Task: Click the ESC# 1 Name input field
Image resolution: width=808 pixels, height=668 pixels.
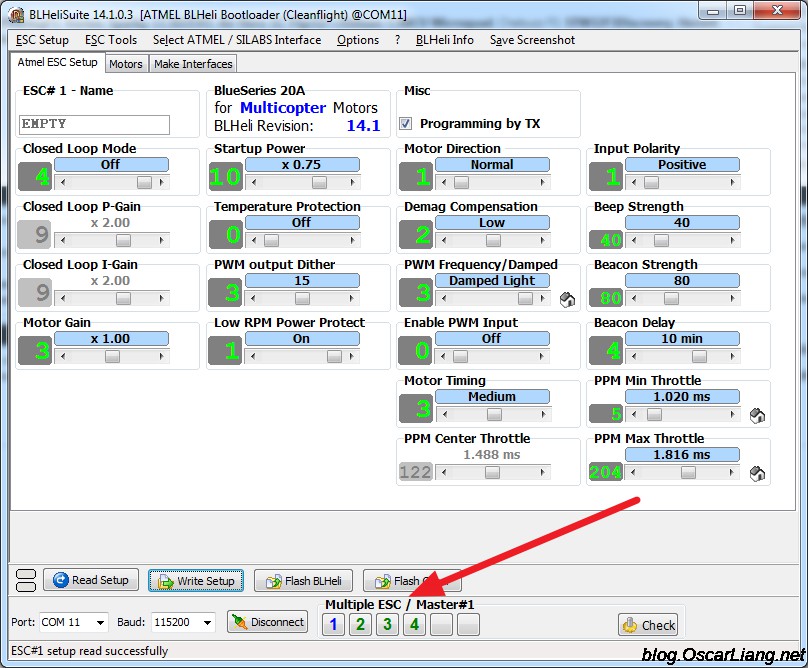Action: pyautogui.click(x=94, y=124)
